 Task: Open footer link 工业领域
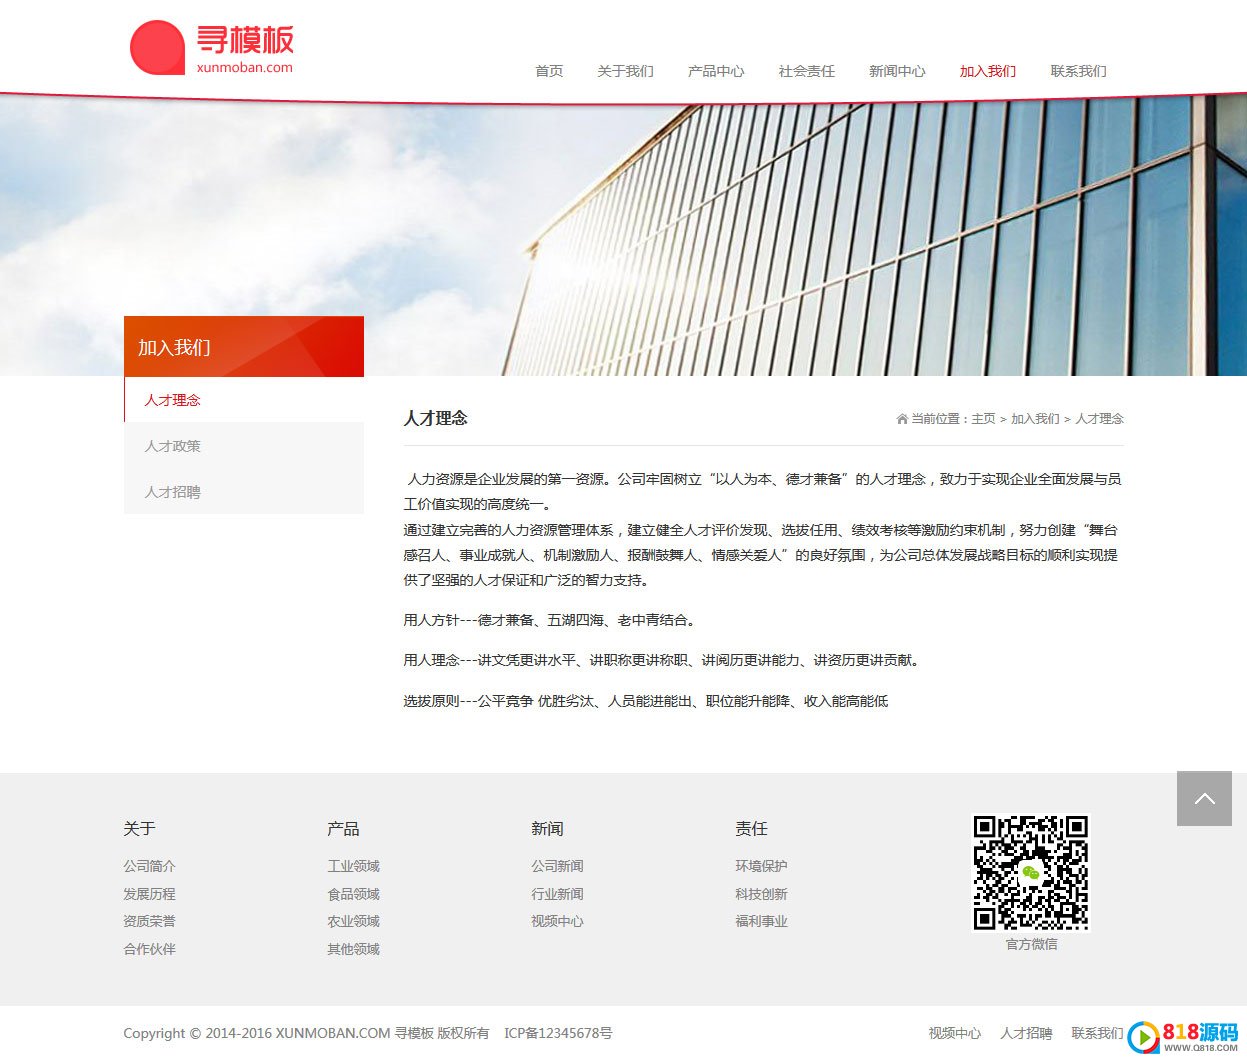353,866
